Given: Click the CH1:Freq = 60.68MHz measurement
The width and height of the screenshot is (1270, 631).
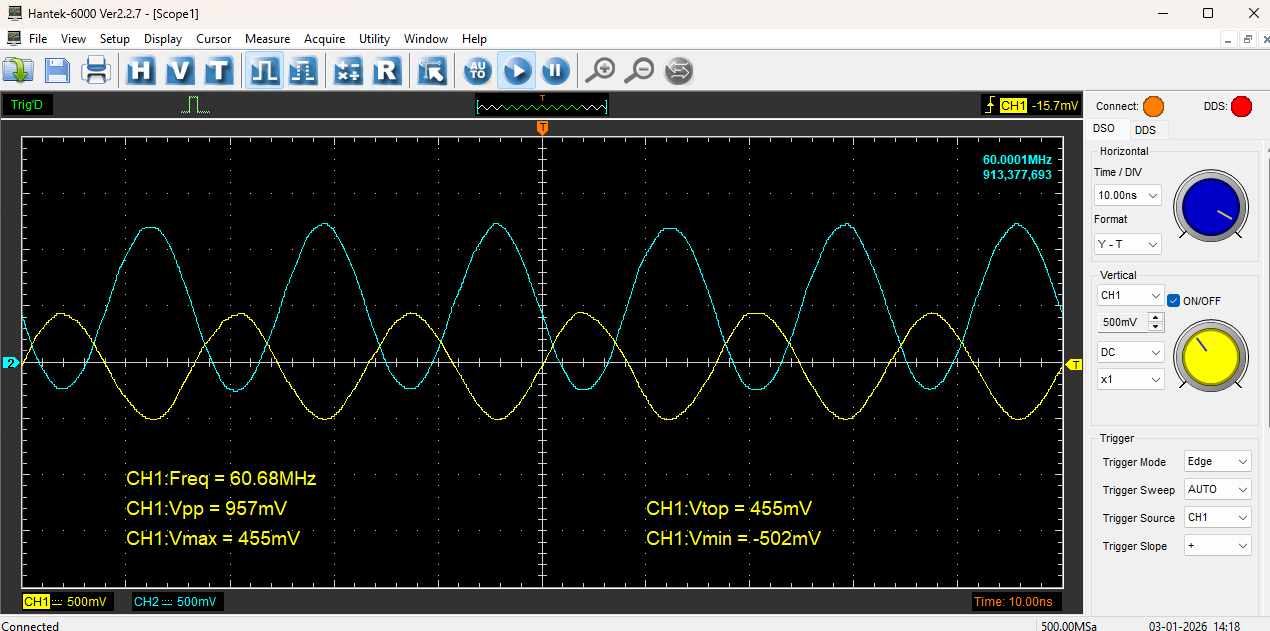Looking at the screenshot, I should click(221, 479).
